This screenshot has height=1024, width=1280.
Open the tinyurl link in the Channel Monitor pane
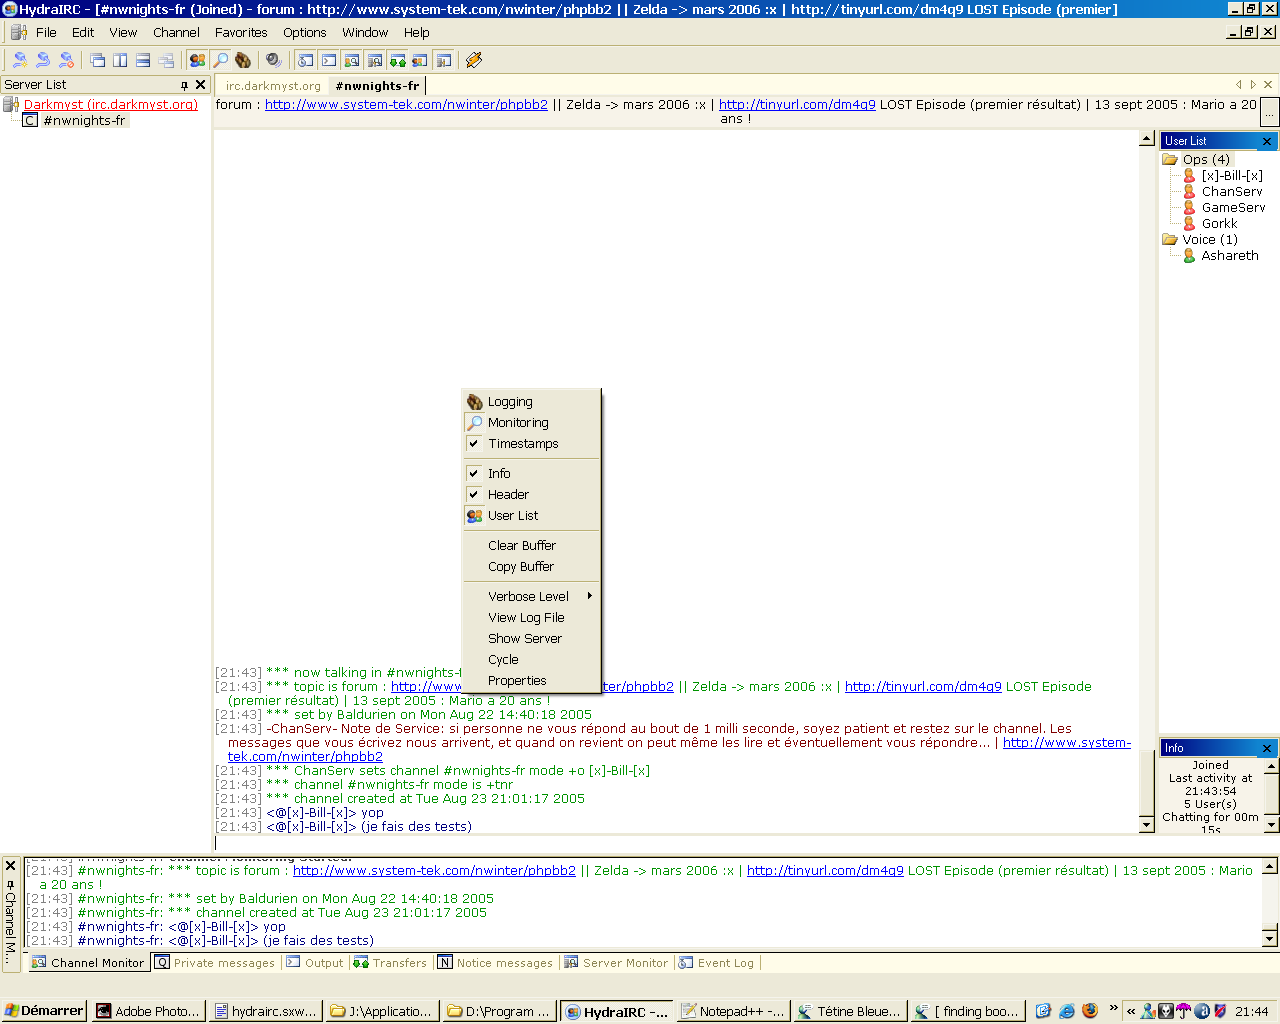(825, 871)
